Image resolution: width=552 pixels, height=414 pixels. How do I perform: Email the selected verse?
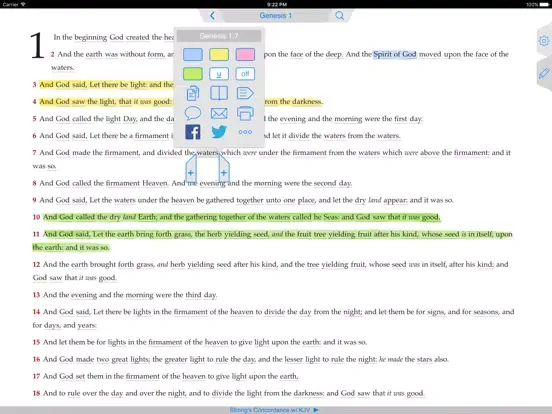(219, 113)
